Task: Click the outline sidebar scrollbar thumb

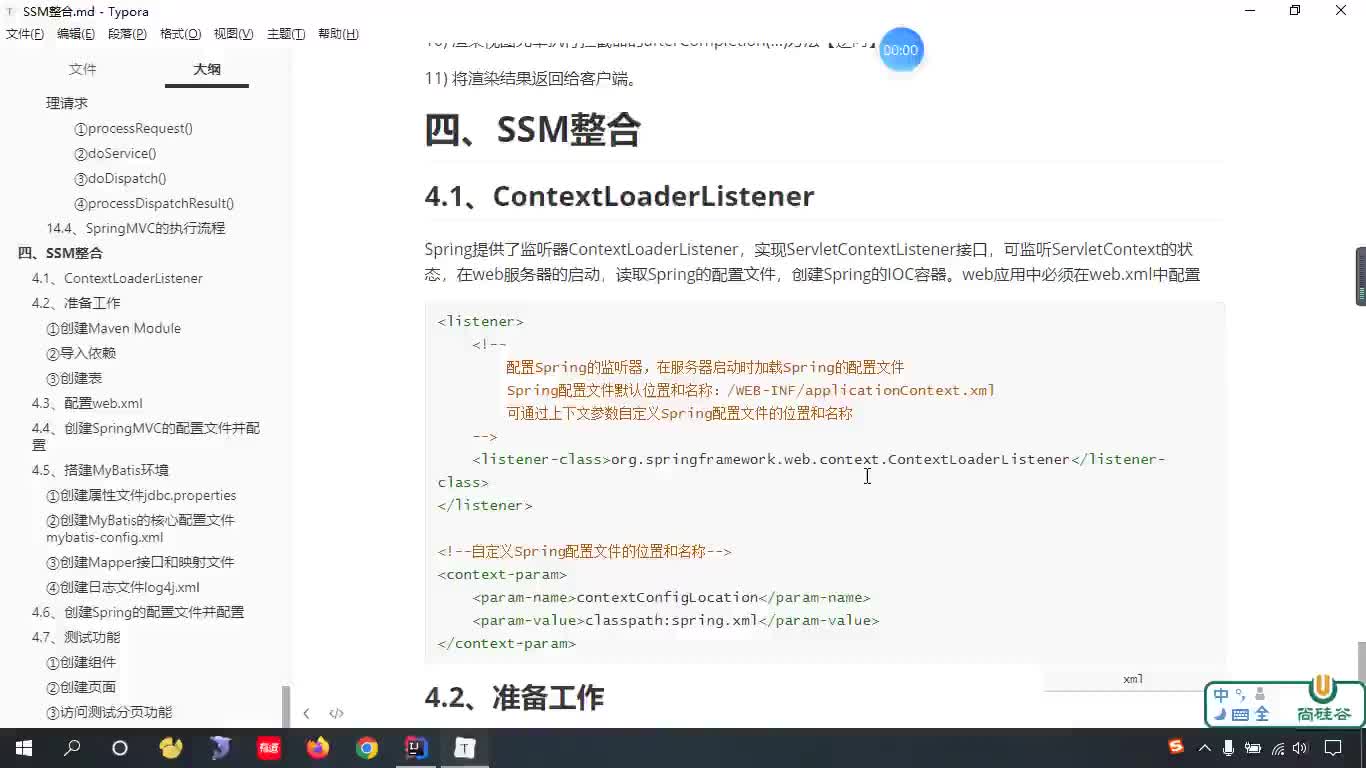Action: point(286,706)
